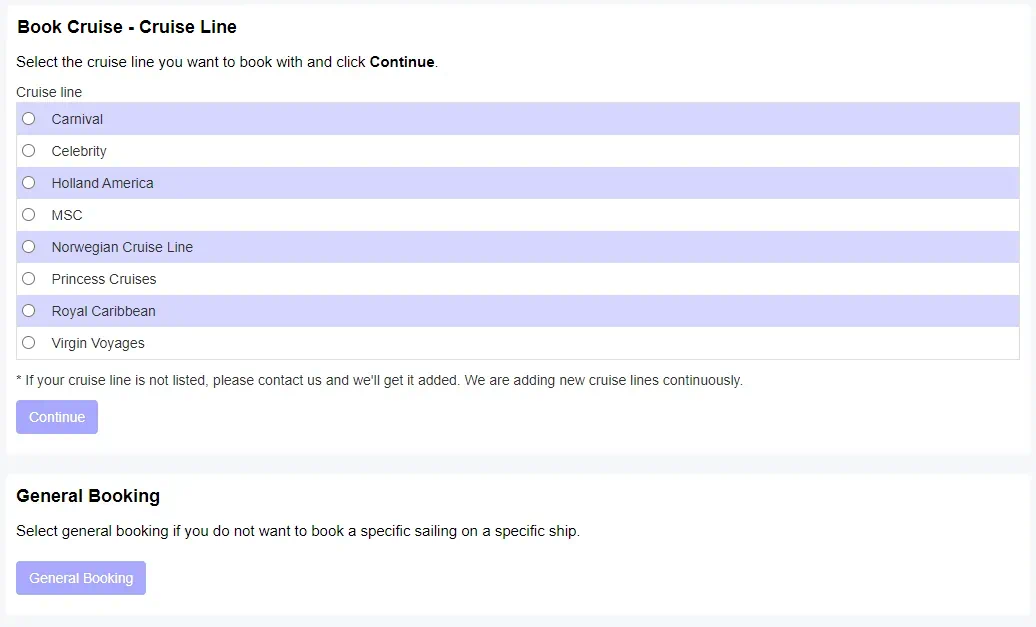The width and height of the screenshot is (1036, 627).
Task: Click the Royal Caribbean label text
Action: pyautogui.click(x=103, y=311)
